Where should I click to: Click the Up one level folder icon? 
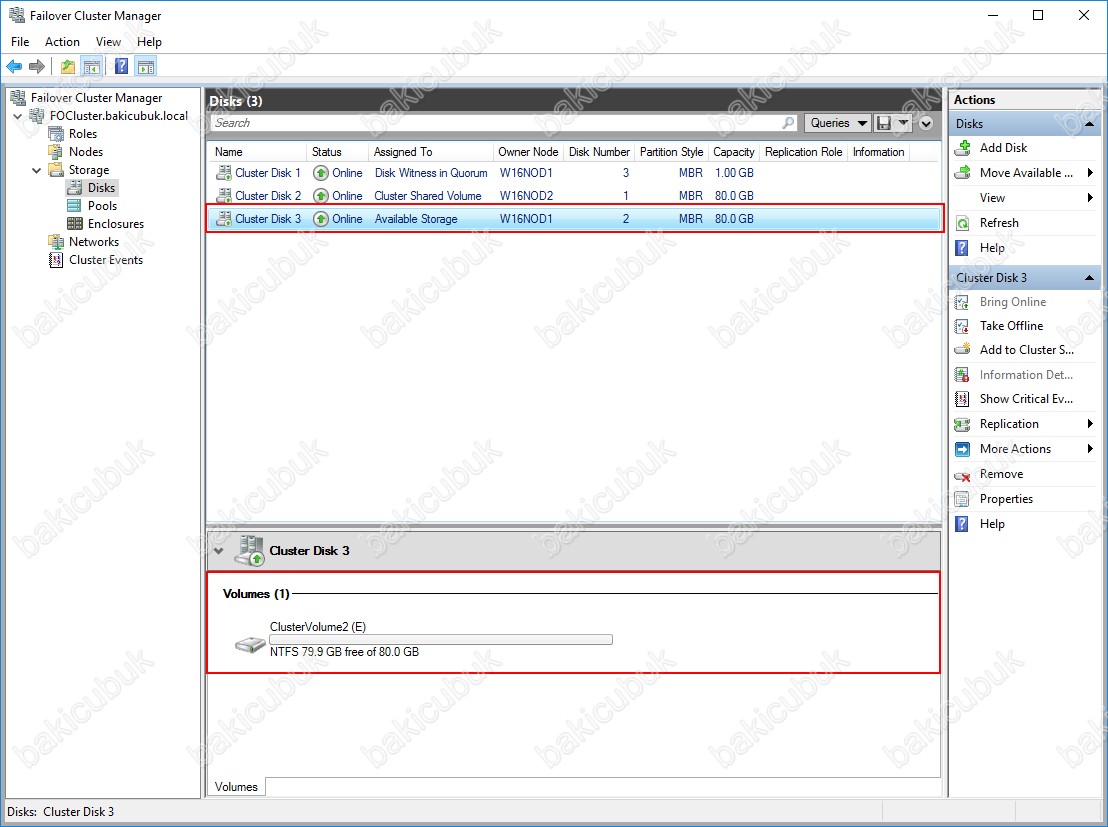pos(68,66)
